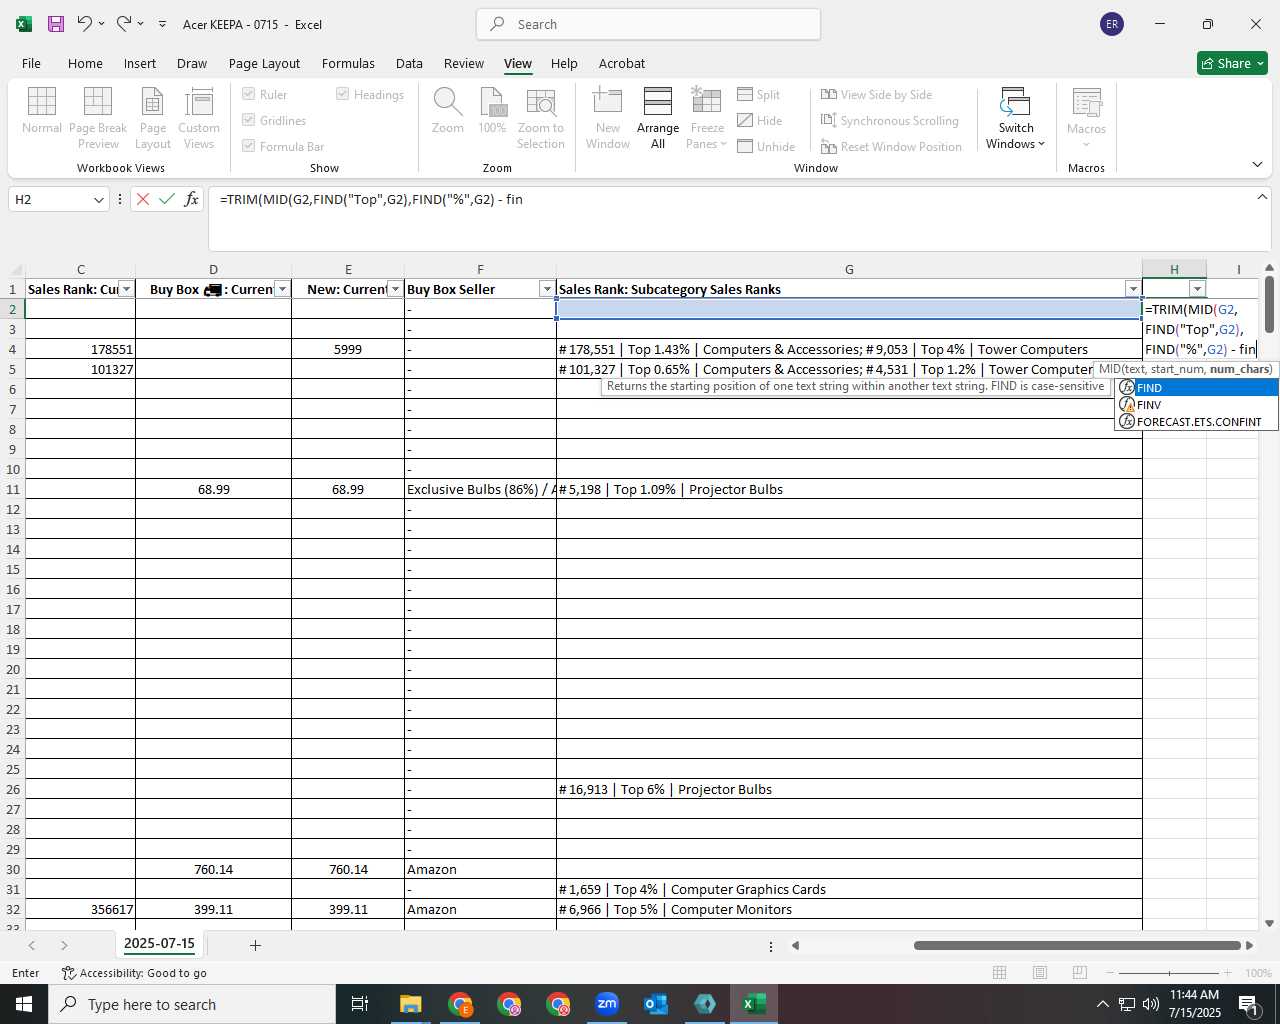This screenshot has height=1024, width=1280.
Task: Switch to the Formulas tab
Action: click(348, 63)
